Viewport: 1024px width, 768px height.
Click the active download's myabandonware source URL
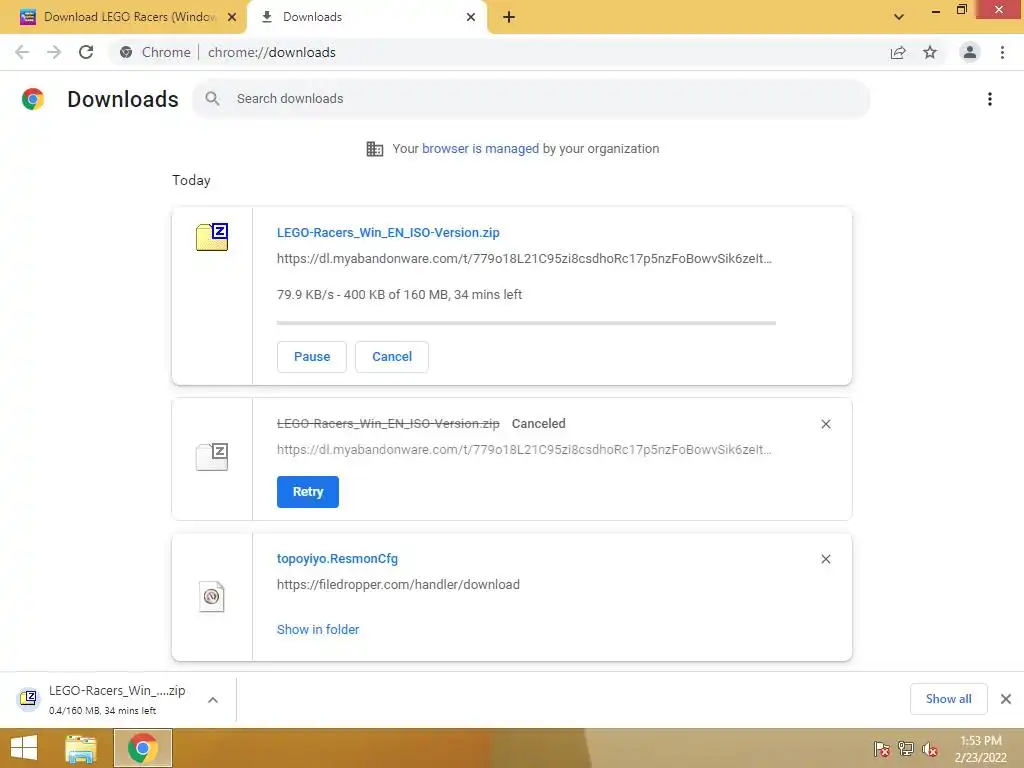tap(524, 259)
